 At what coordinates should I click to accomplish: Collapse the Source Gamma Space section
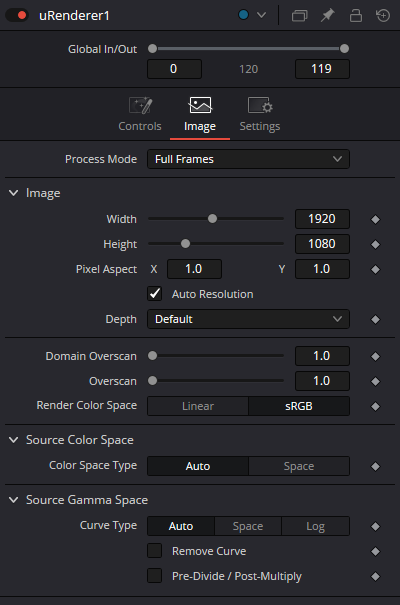tap(14, 500)
